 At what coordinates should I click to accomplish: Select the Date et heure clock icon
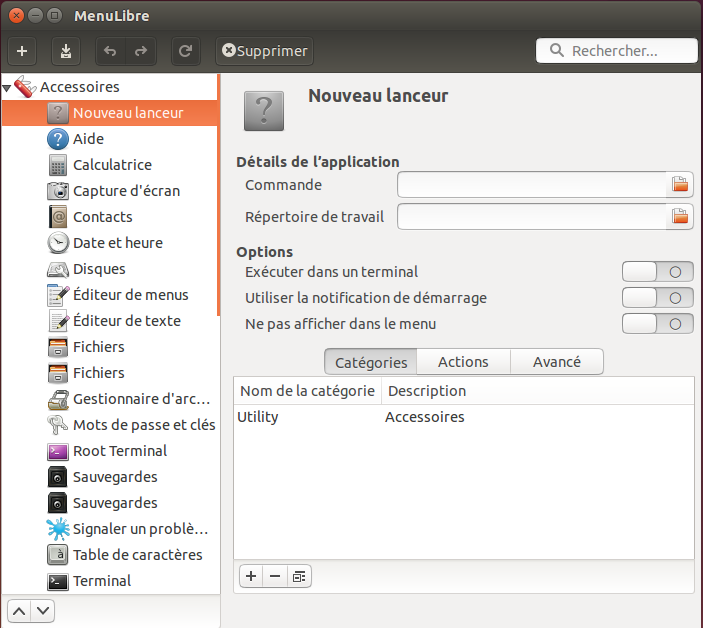tap(58, 243)
